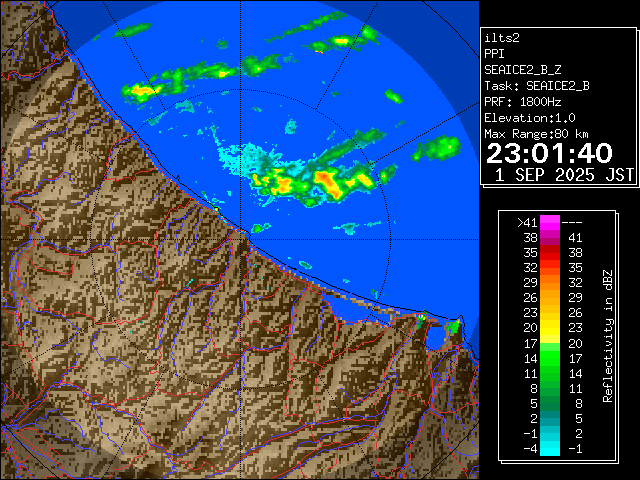Select the green swatch for 14 to 17 dBZ
The width and height of the screenshot is (640, 480).
click(550, 356)
